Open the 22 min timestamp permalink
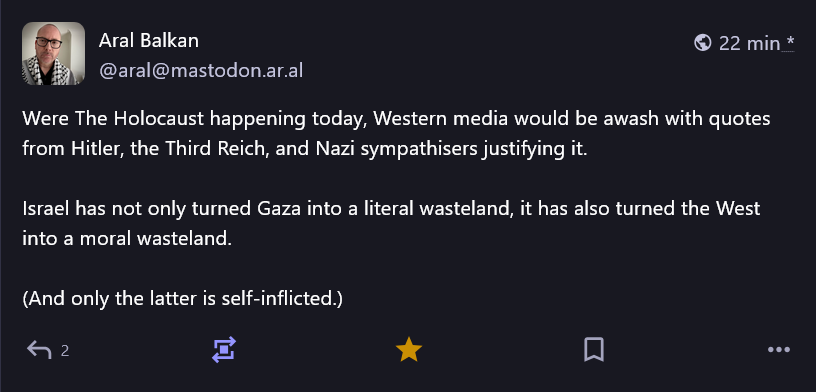This screenshot has width=816, height=392. pyautogui.click(x=749, y=43)
